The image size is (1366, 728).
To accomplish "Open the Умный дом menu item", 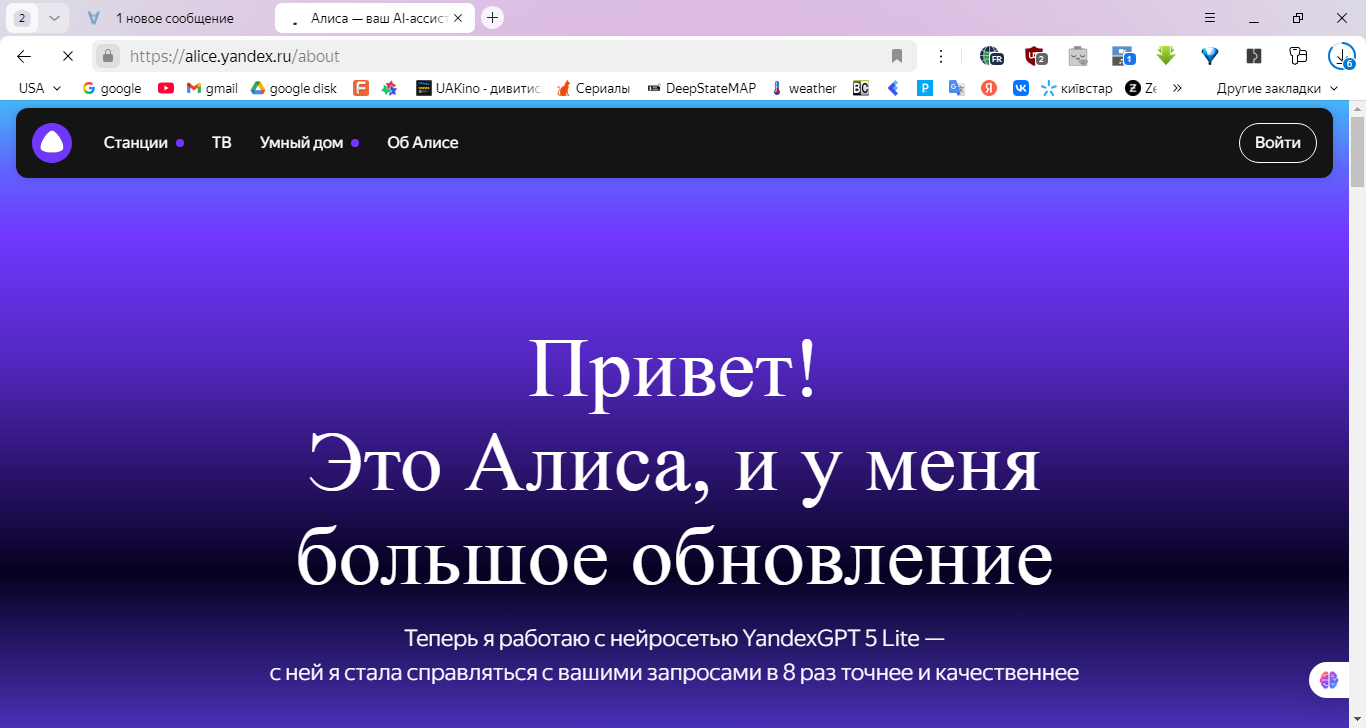I will coord(309,143).
